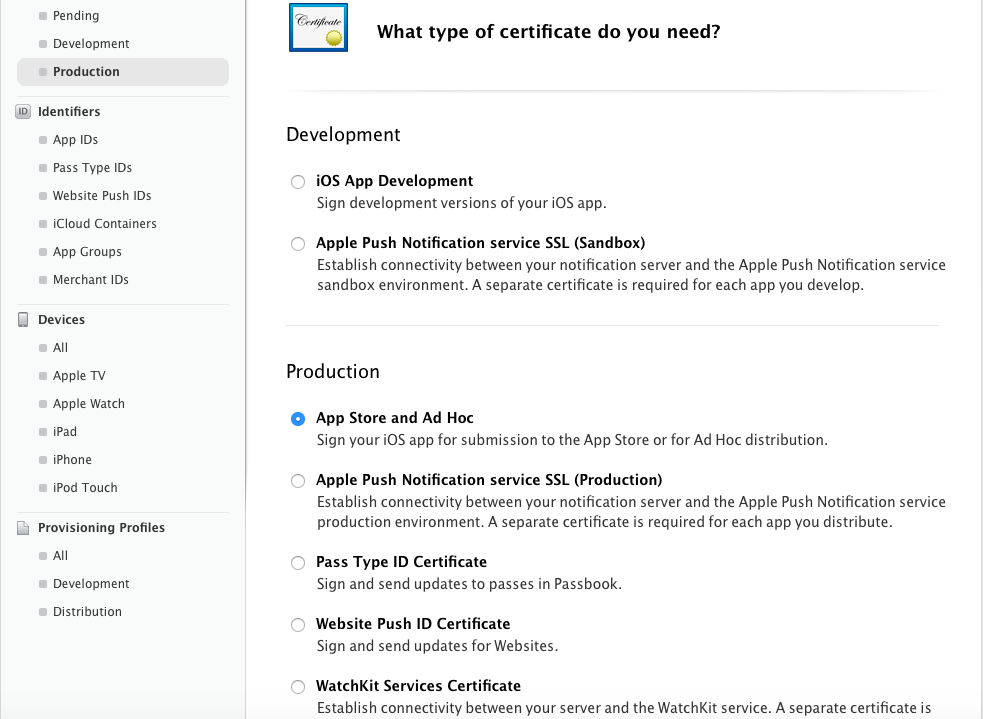Viewport: 983px width, 719px height.
Task: Click the Provisioning Profiles document icon
Action: pos(23,528)
